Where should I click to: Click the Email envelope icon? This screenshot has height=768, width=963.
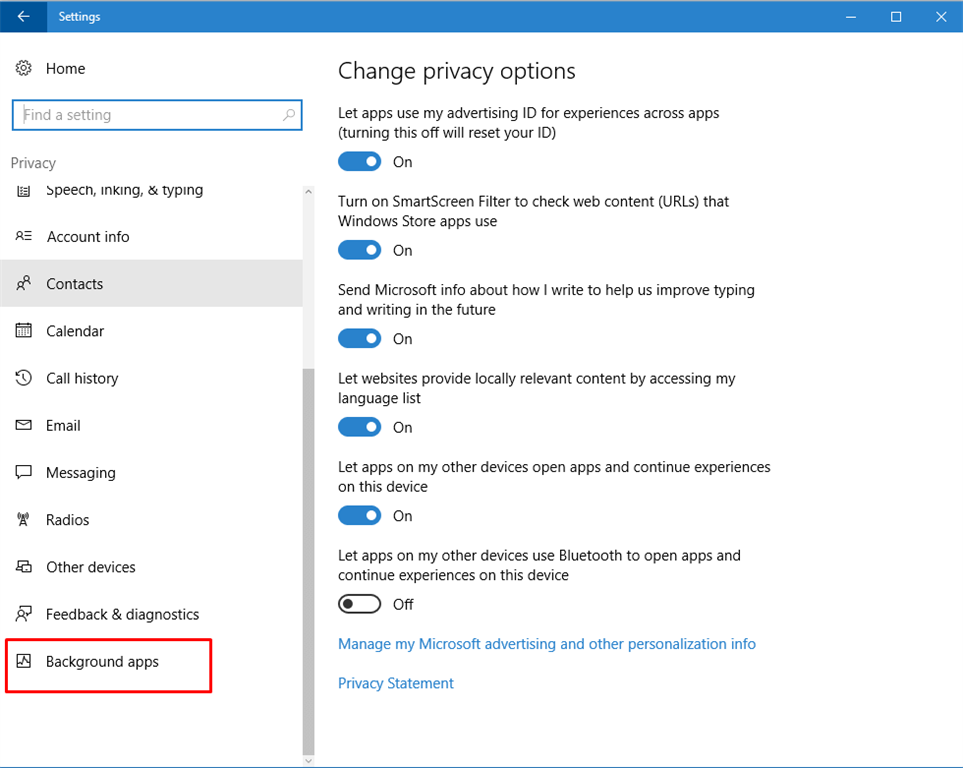pyautogui.click(x=23, y=425)
